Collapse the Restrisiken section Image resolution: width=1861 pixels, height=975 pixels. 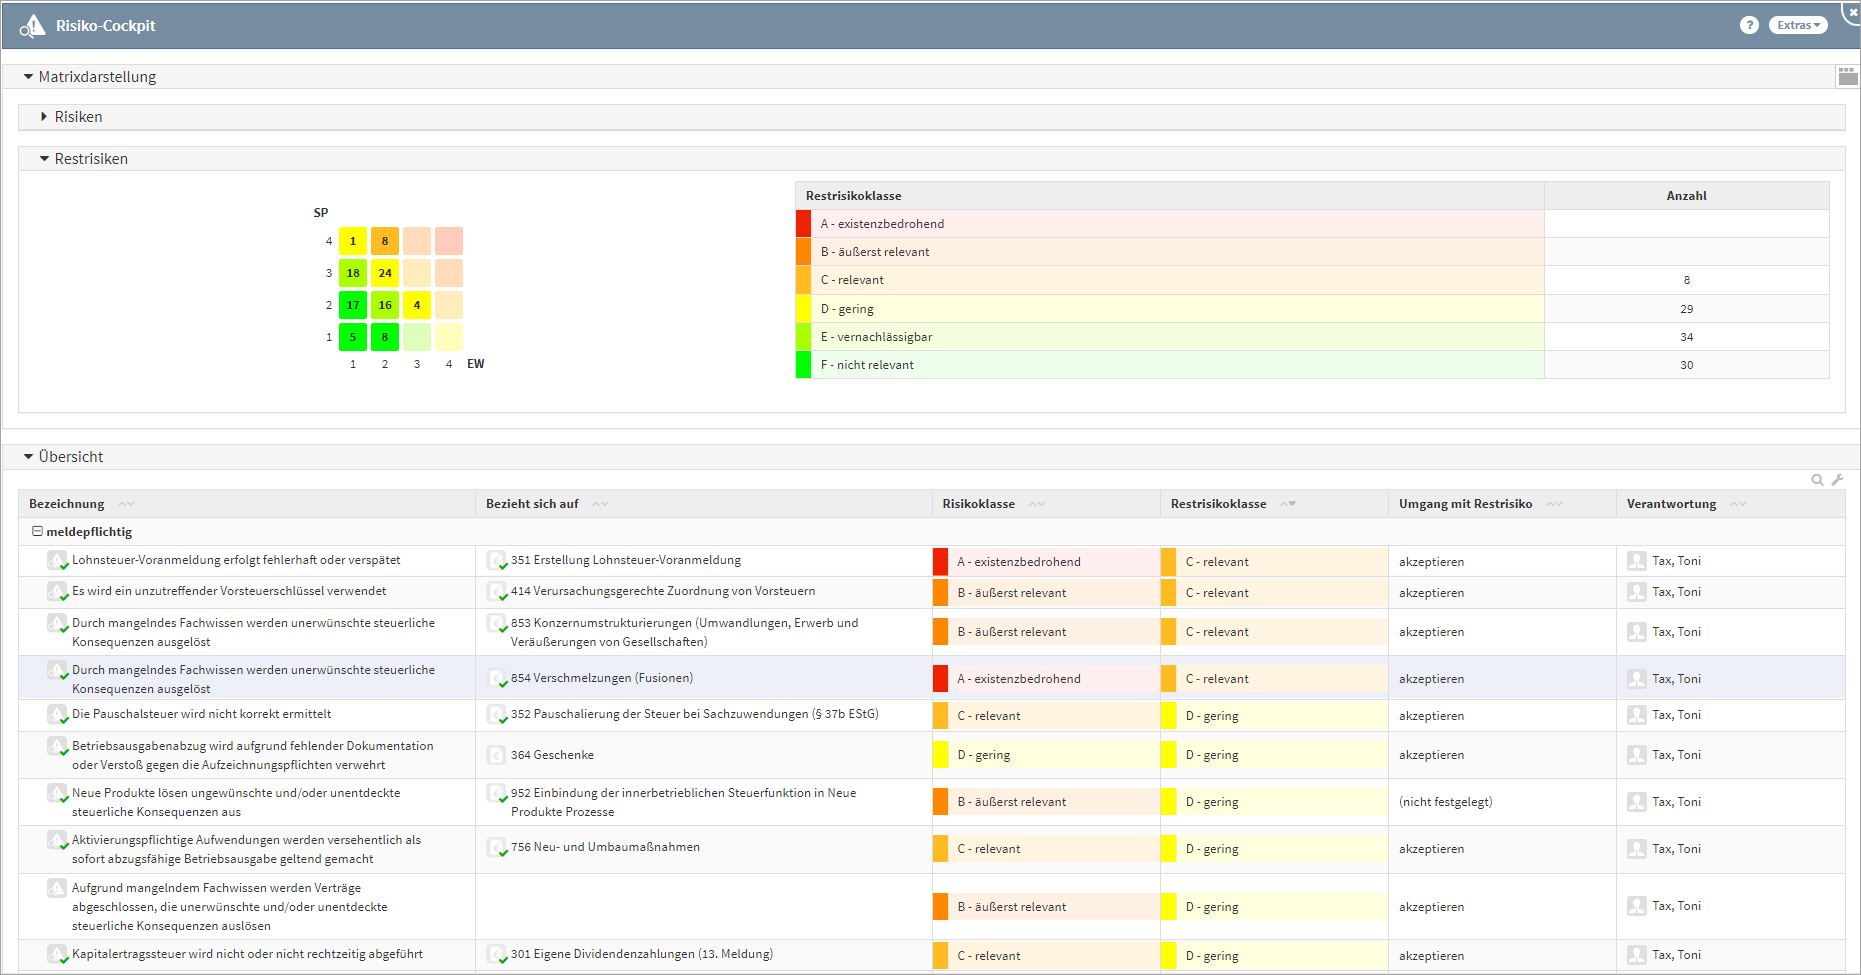pos(44,159)
